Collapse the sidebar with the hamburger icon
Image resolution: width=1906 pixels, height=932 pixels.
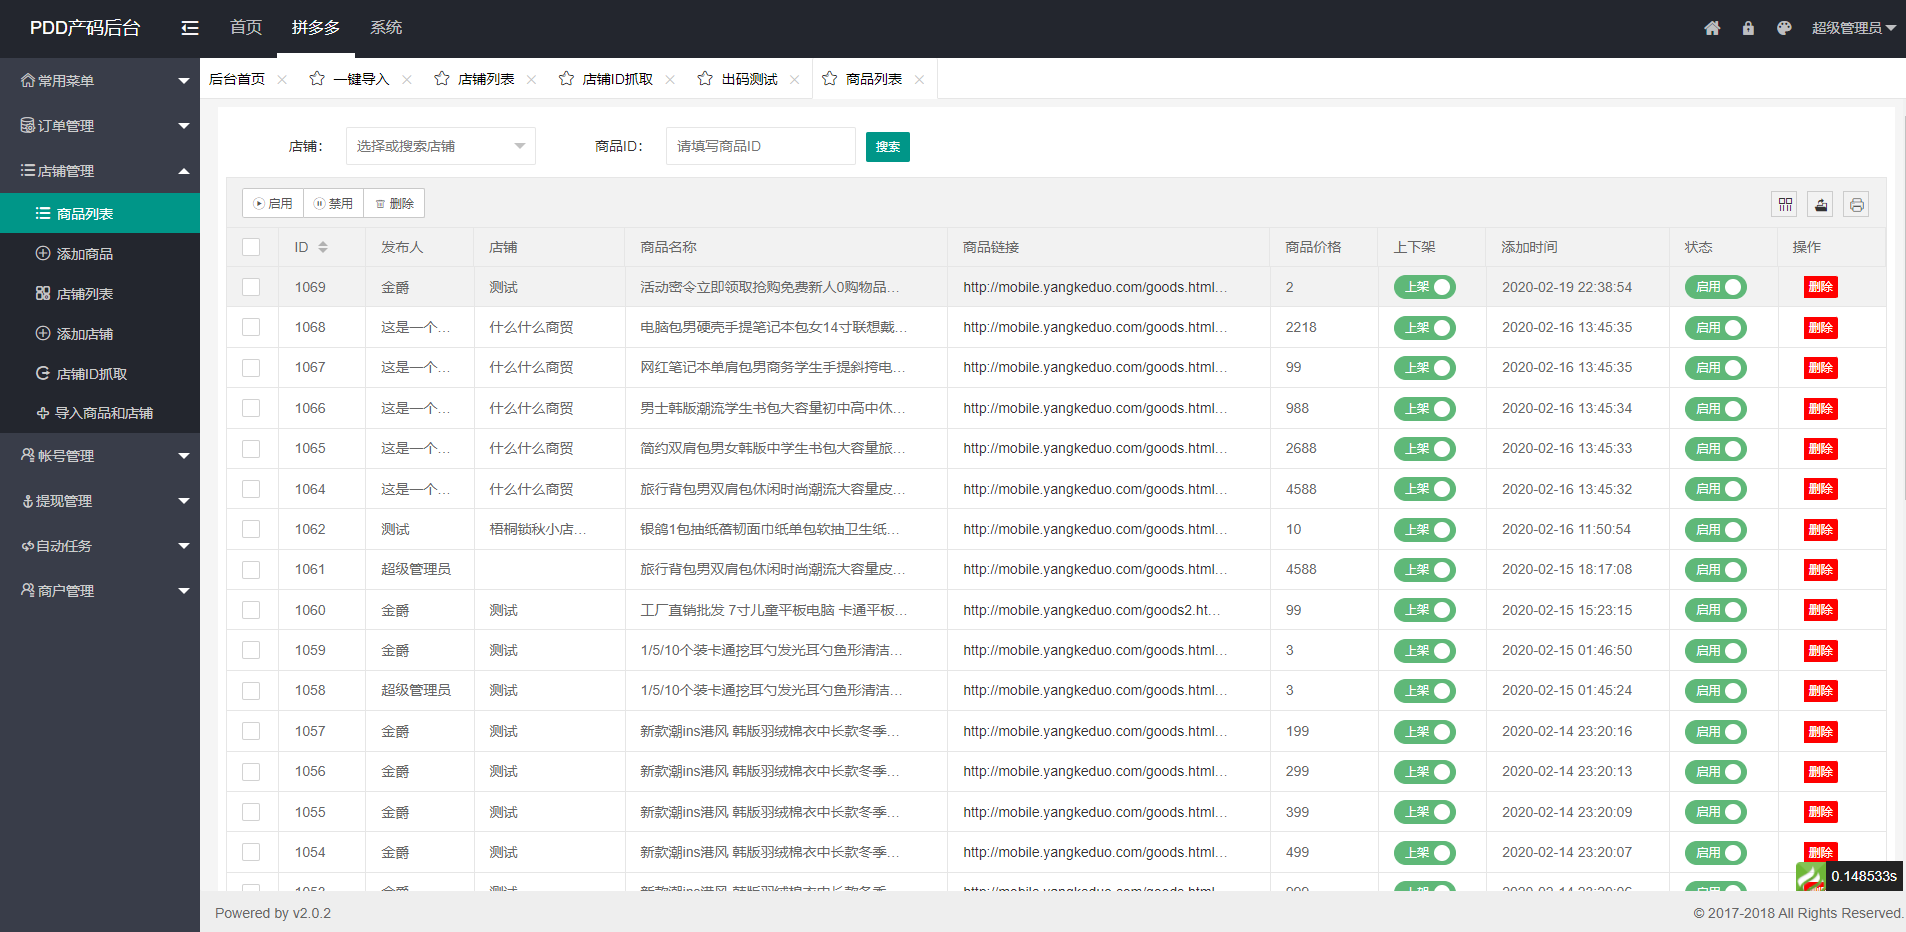click(x=189, y=28)
